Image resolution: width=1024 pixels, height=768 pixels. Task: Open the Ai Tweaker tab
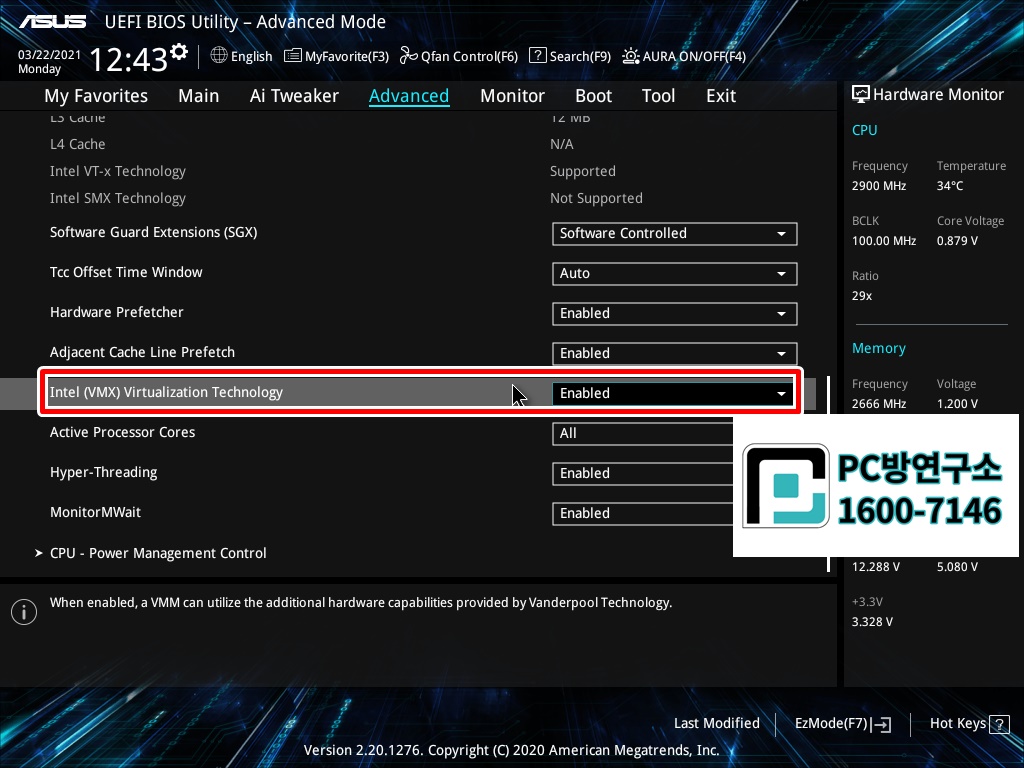pos(294,96)
